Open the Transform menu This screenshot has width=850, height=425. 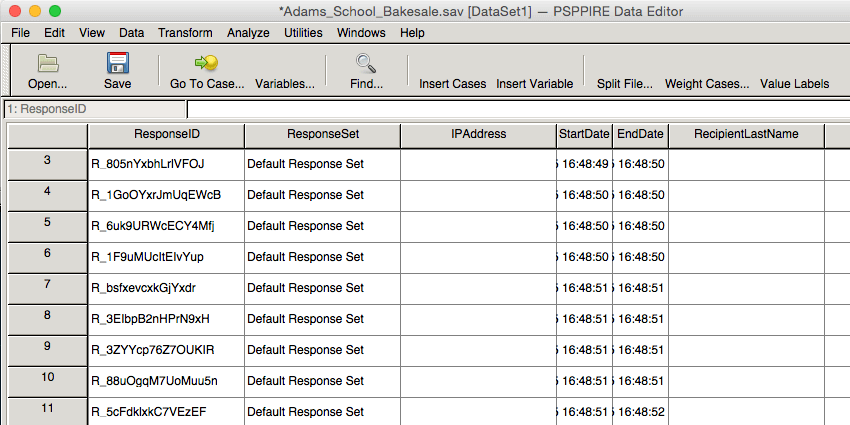pos(185,33)
